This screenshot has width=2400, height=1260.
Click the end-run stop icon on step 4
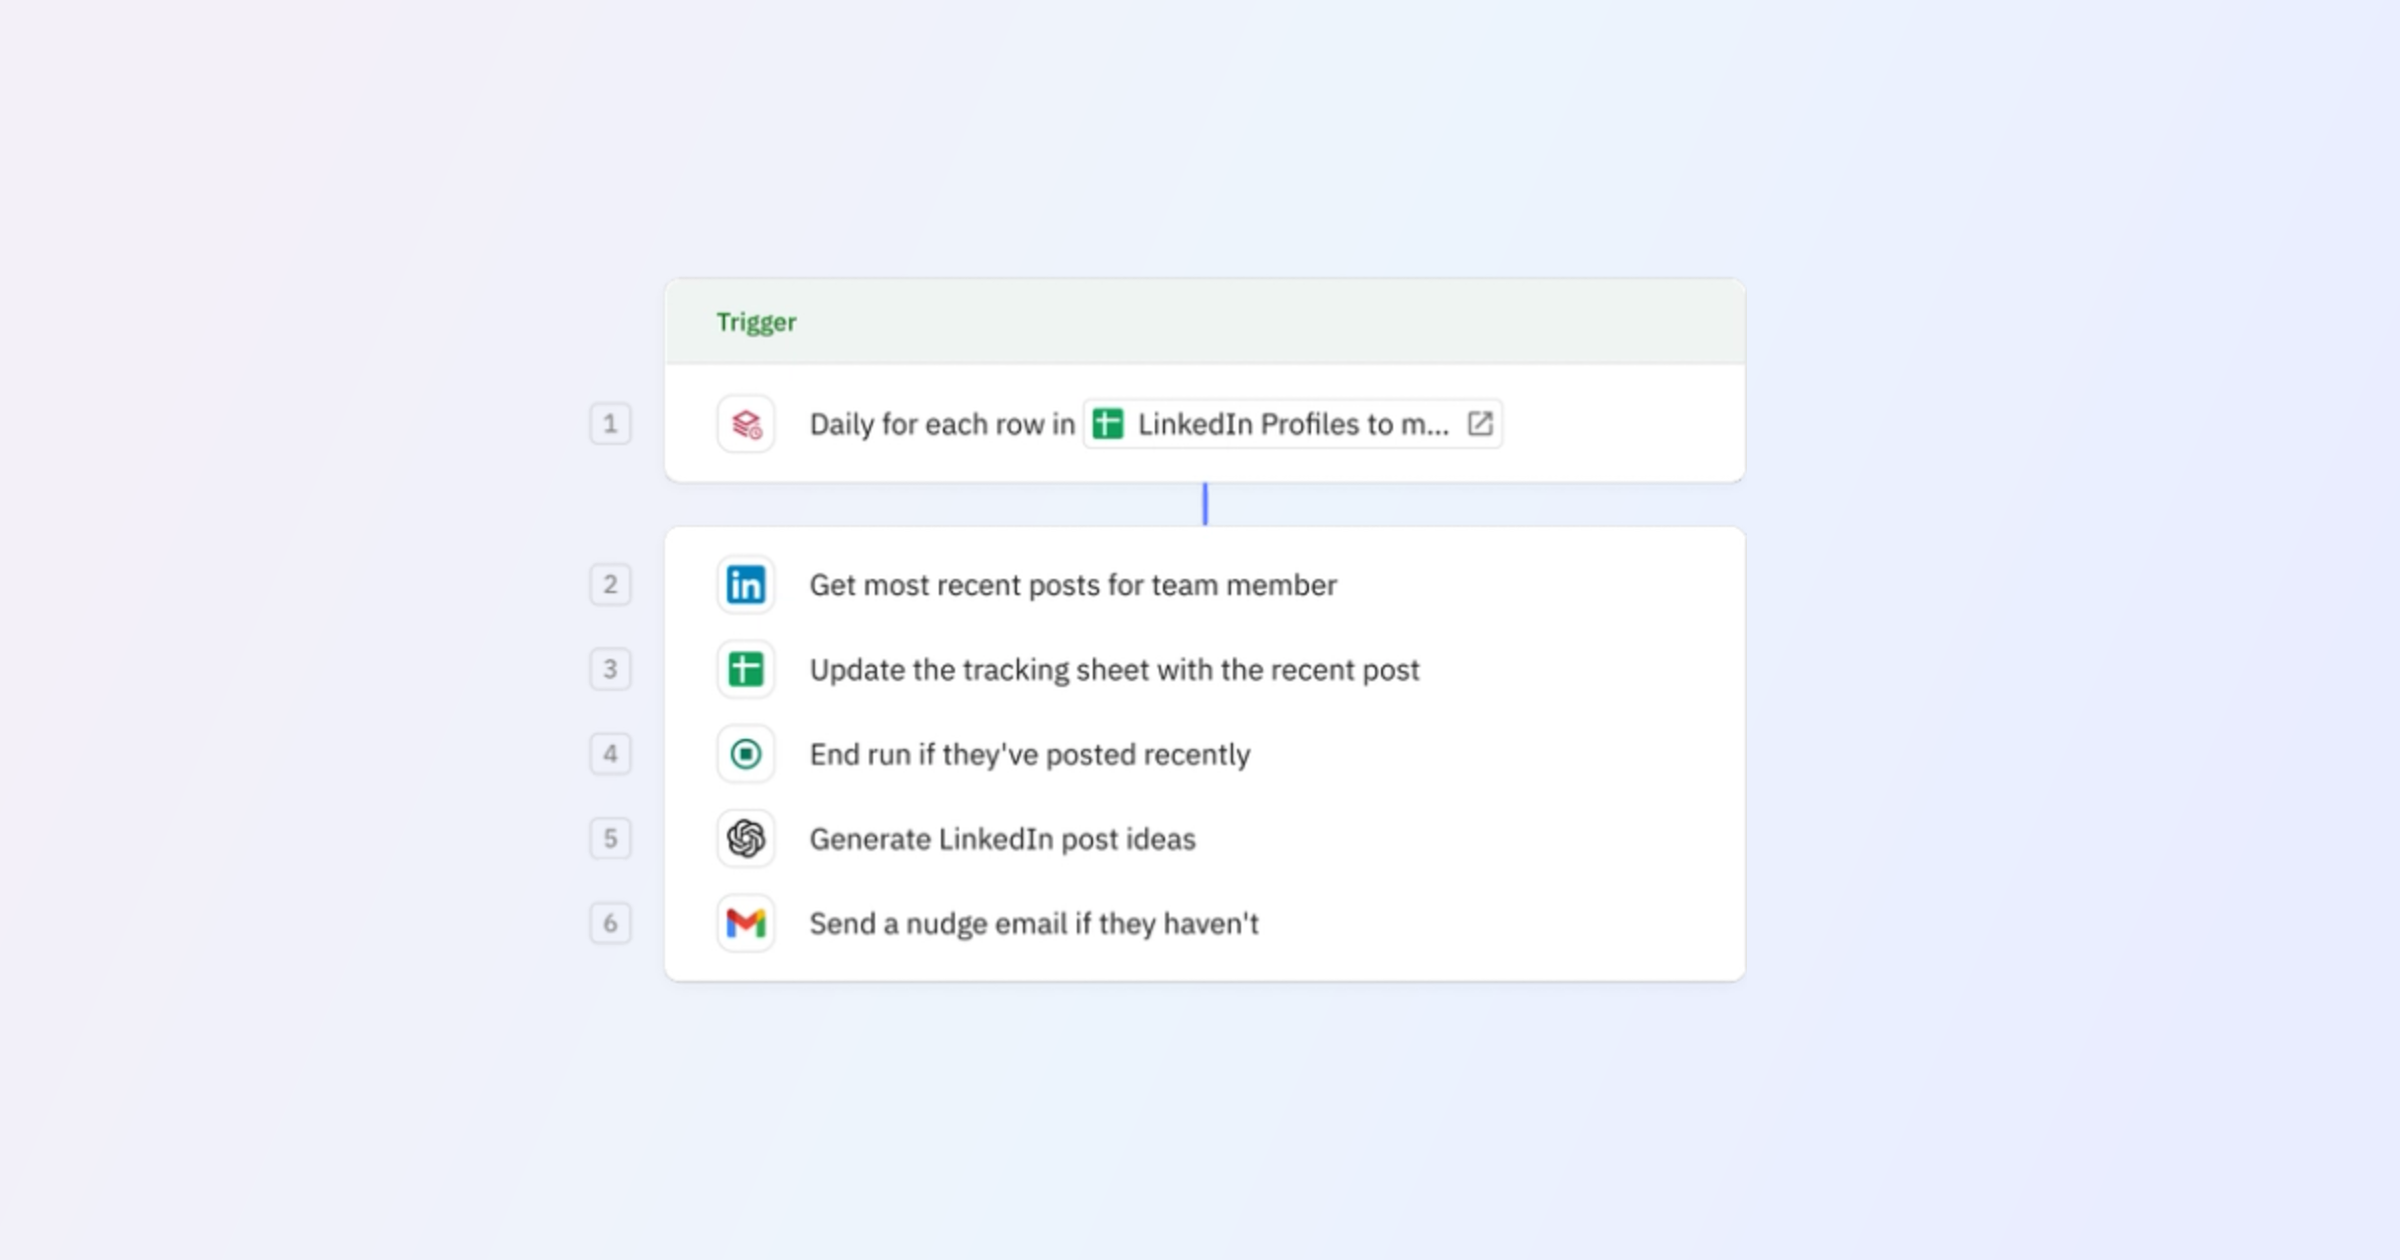[746, 754]
